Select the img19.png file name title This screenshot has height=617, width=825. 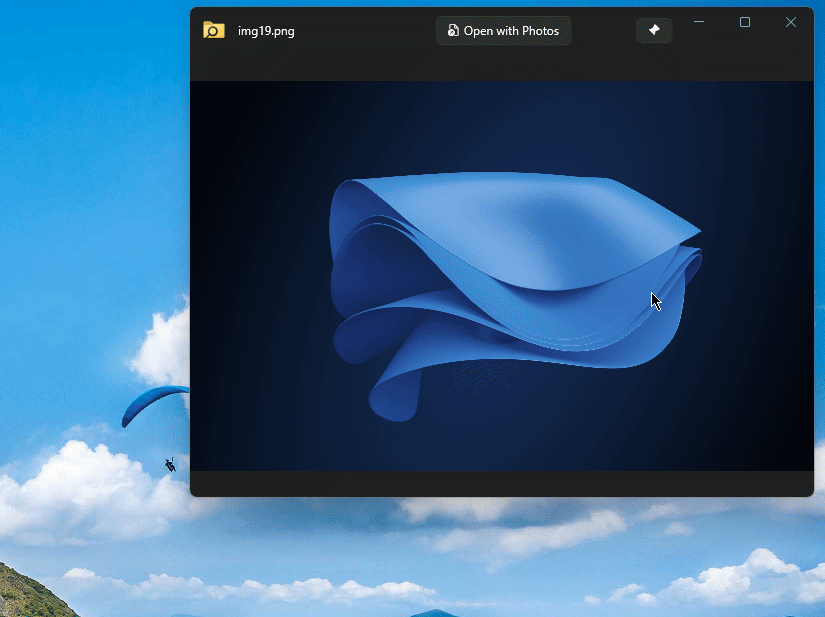[x=266, y=31]
